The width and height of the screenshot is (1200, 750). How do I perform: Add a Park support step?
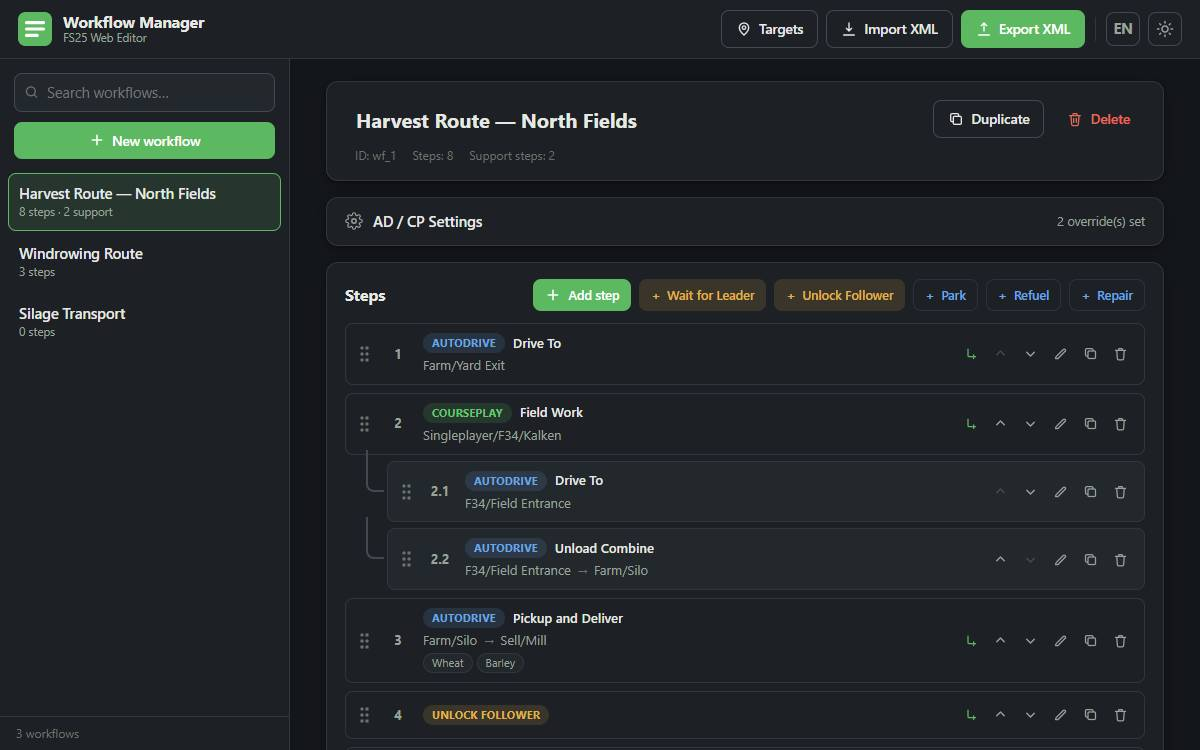click(945, 295)
